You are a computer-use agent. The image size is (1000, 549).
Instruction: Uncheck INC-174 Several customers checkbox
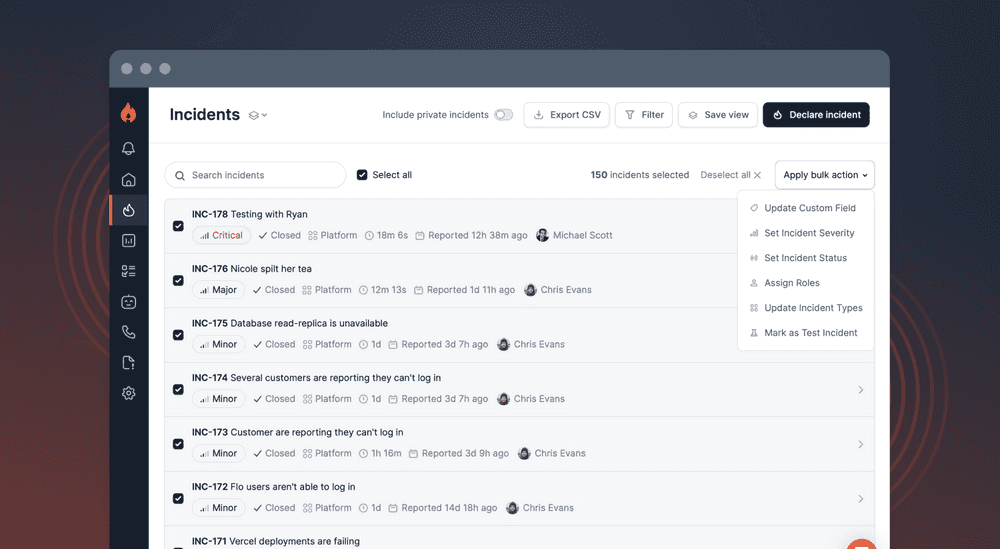click(178, 390)
